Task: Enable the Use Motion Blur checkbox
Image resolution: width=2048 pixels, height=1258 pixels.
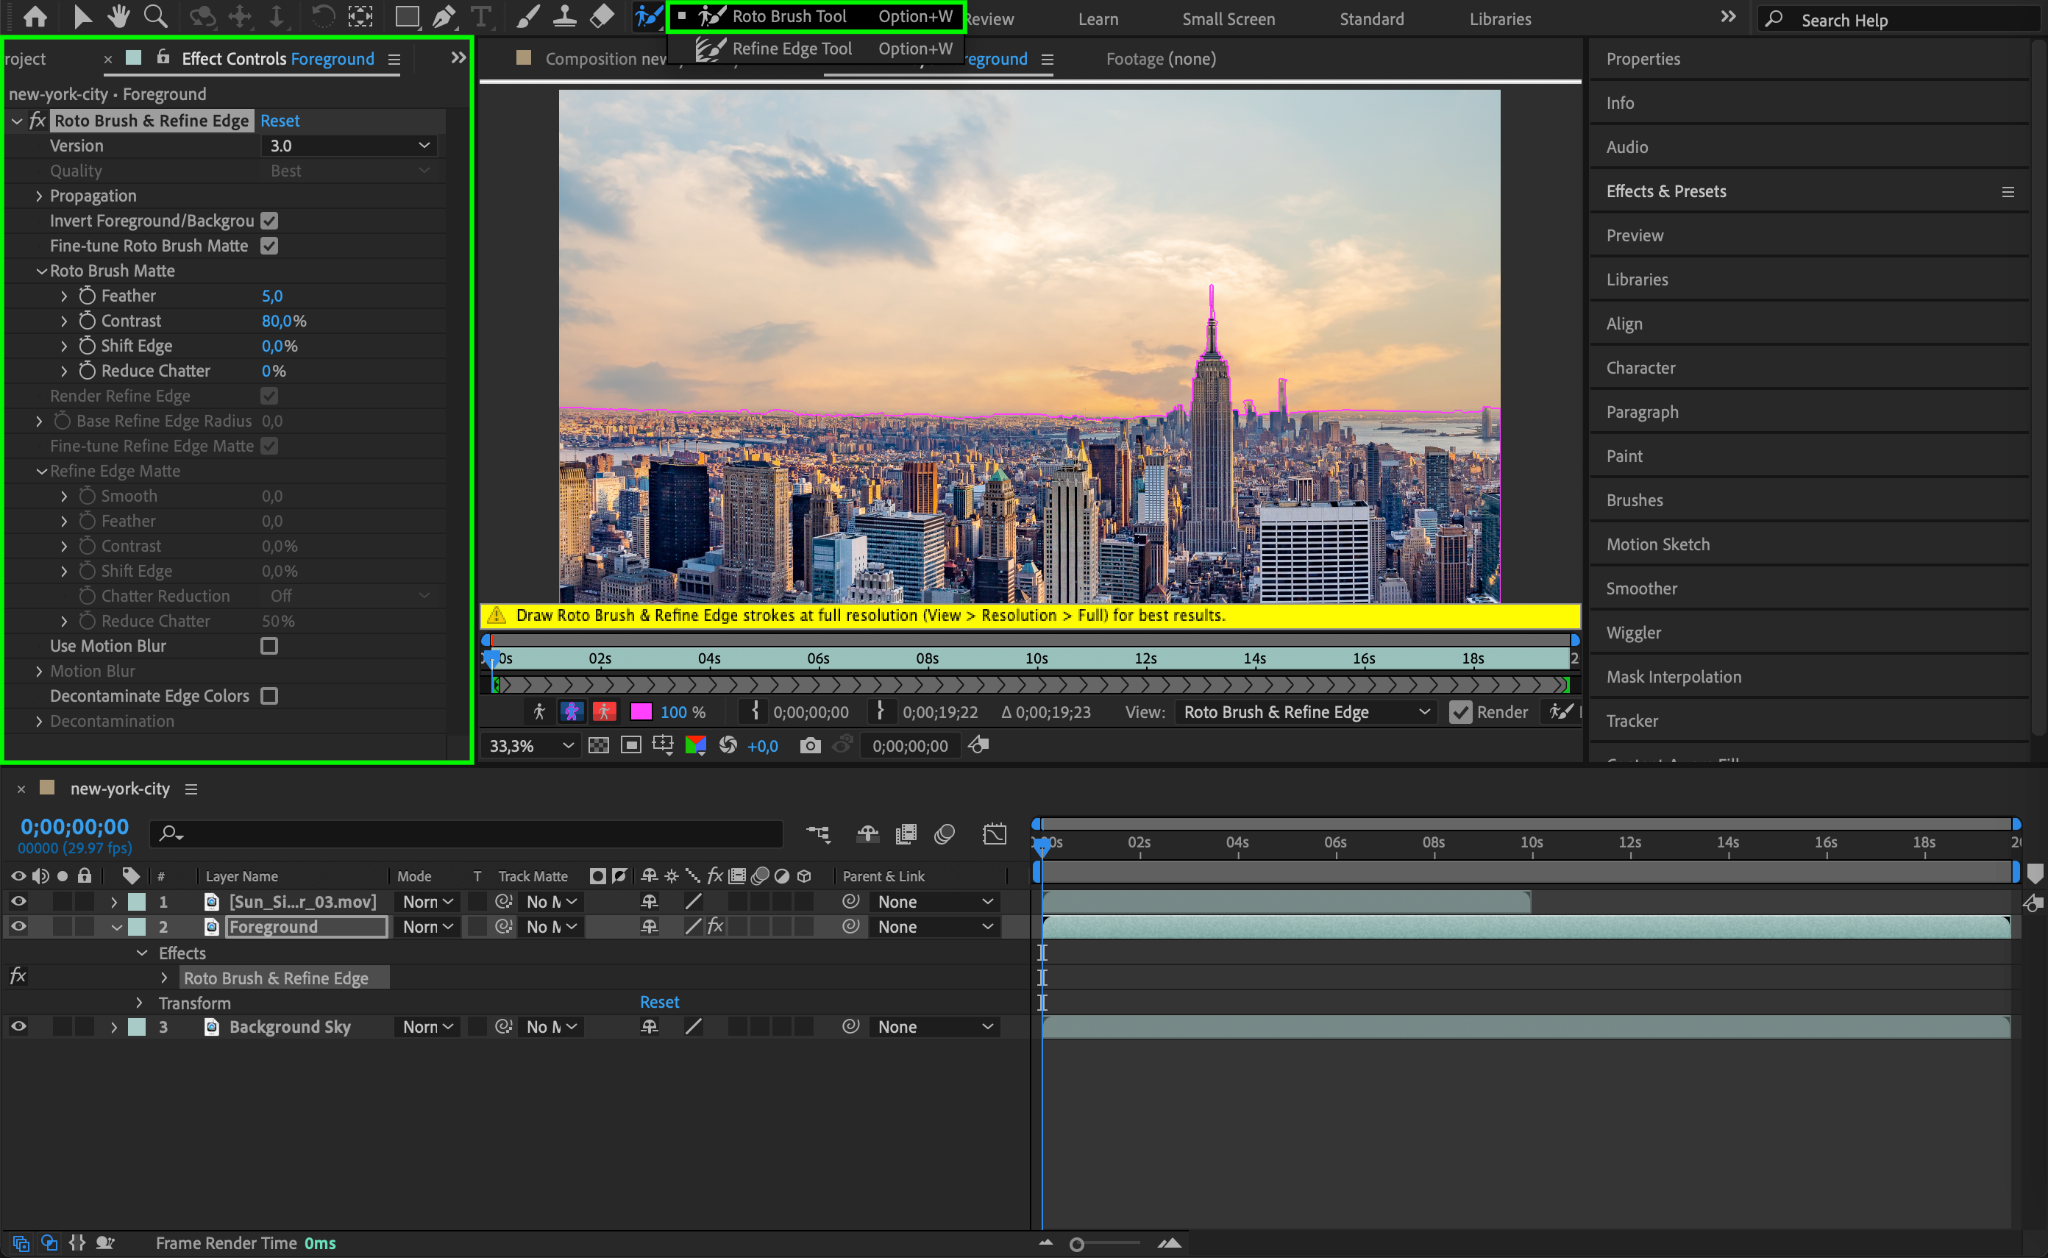Action: (269, 646)
